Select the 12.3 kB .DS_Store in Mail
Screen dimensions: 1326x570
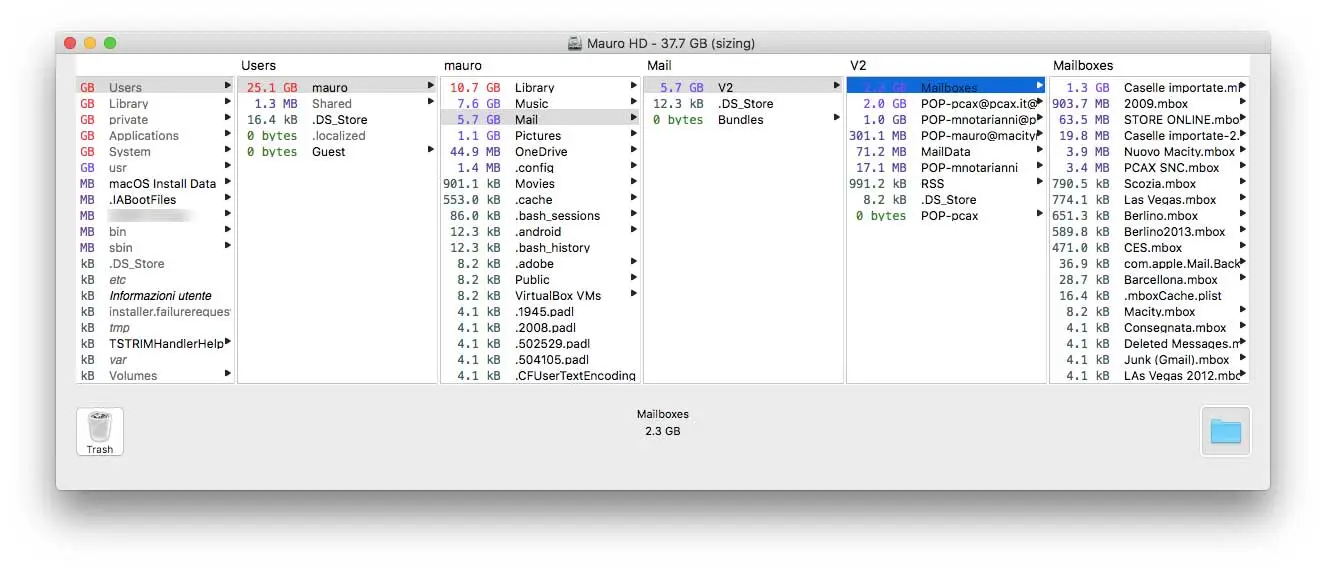coord(743,104)
